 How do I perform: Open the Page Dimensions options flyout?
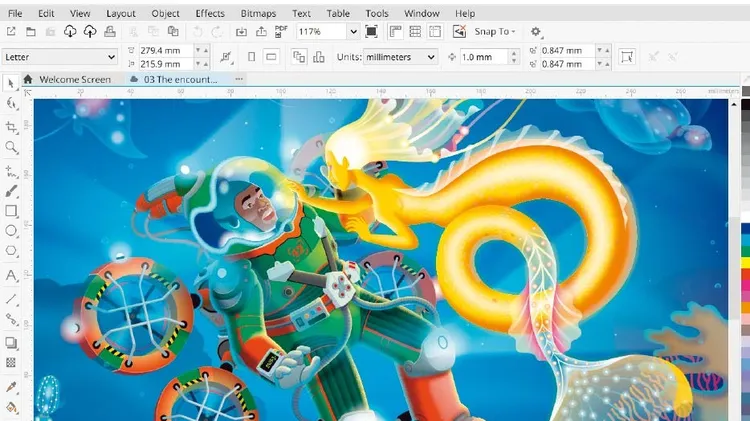[x=226, y=57]
